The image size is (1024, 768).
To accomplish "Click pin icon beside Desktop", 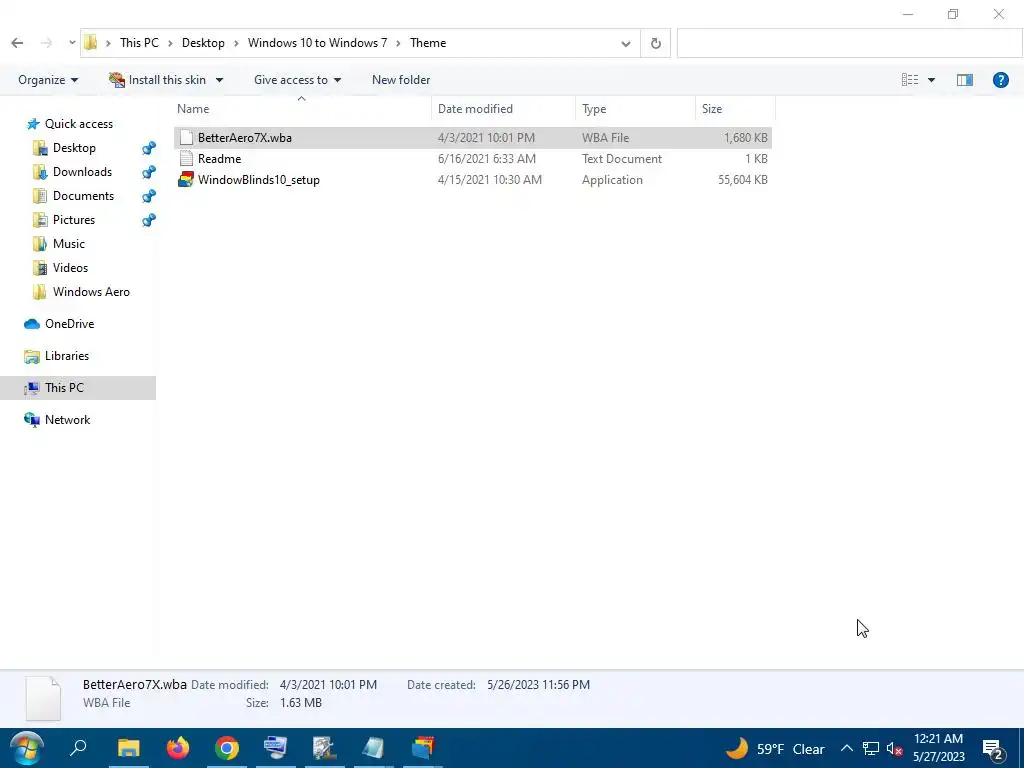I will coord(149,148).
